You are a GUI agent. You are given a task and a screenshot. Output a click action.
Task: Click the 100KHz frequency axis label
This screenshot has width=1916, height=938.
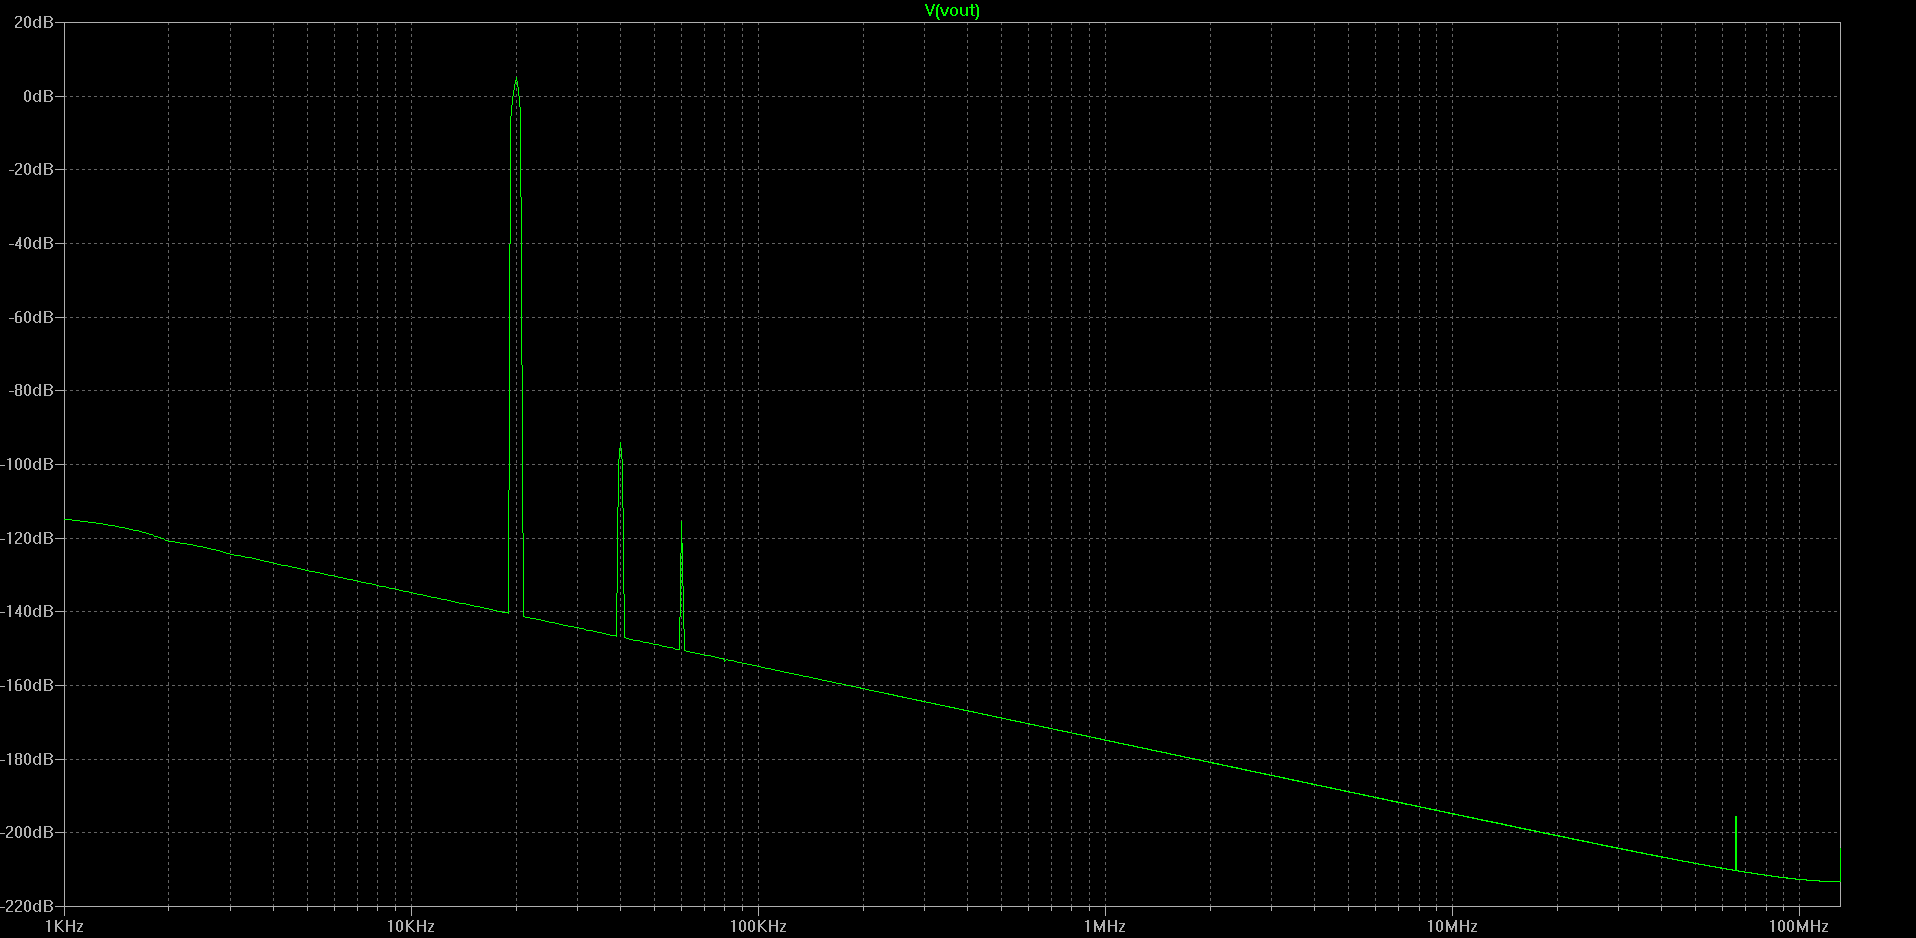point(758,927)
